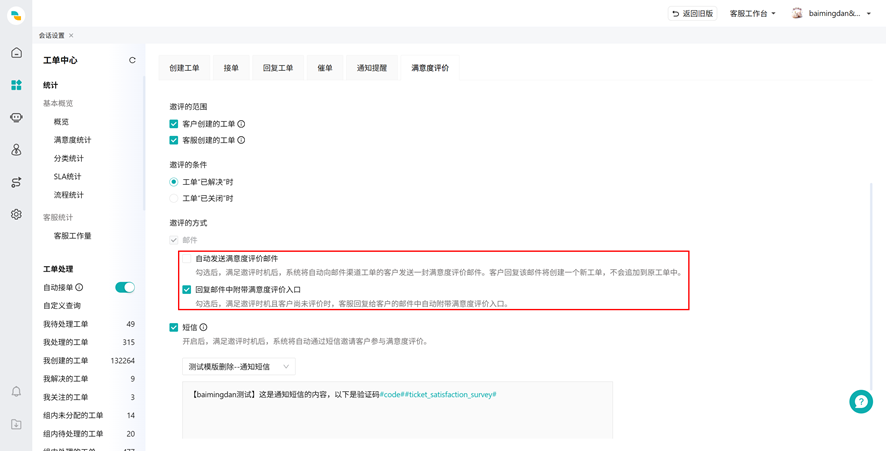886x451 pixels.
Task: Close the 会话设置 tab
Action: (x=71, y=35)
